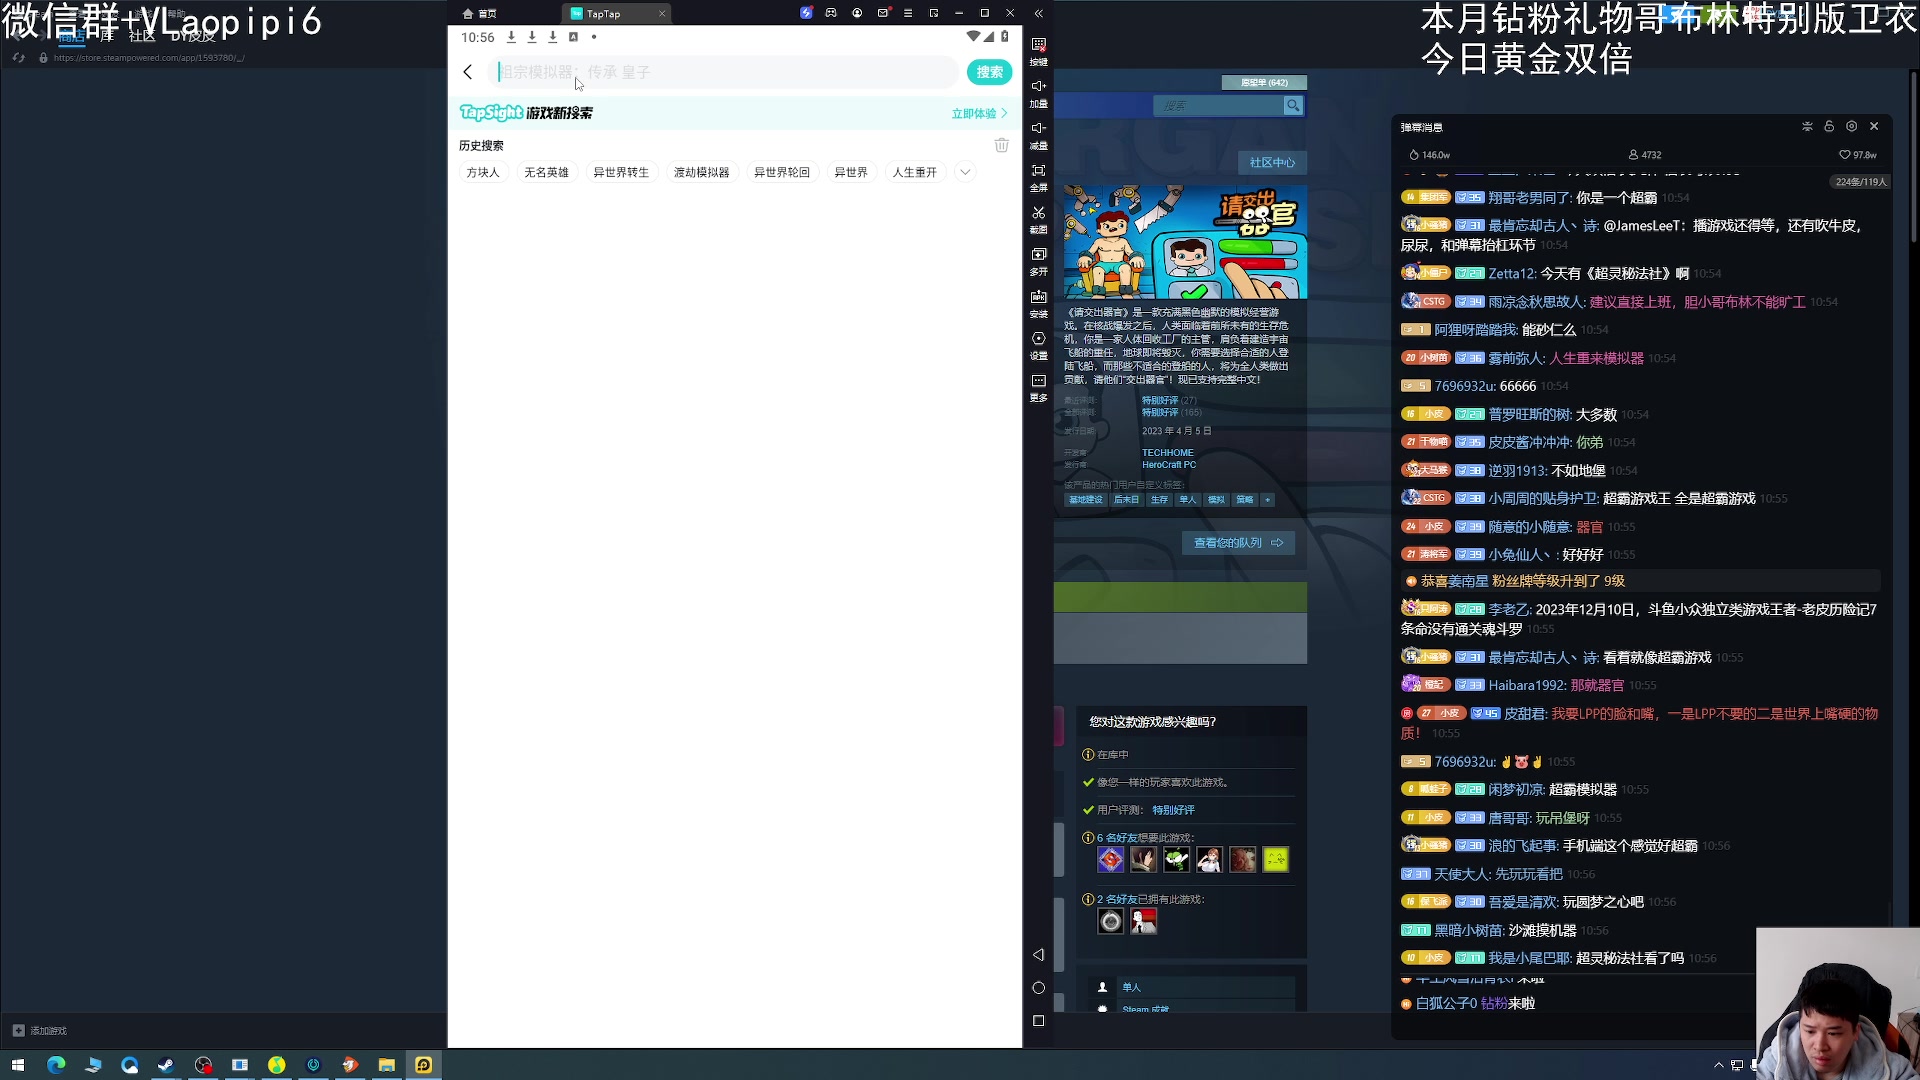Image resolution: width=1920 pixels, height=1080 pixels.
Task: Open the TapSight 立即体验 link
Action: coord(979,113)
